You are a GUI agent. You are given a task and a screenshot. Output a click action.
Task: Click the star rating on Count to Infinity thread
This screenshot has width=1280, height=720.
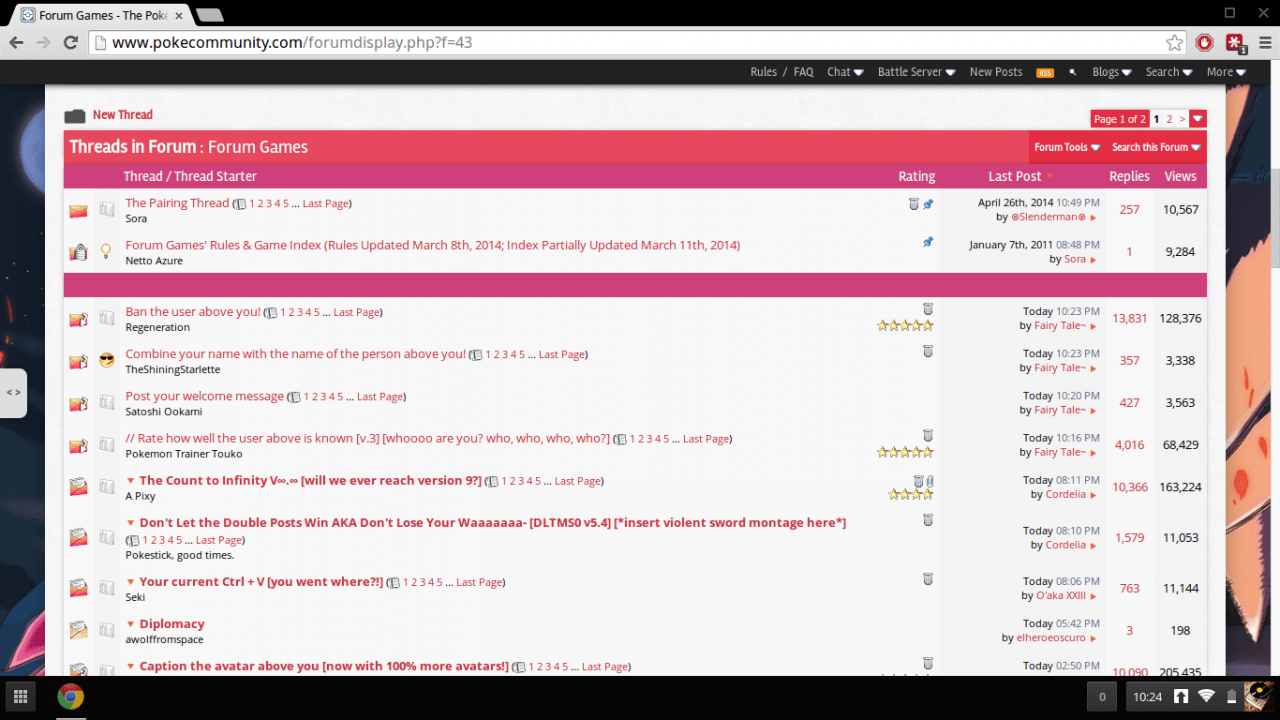[911, 494]
